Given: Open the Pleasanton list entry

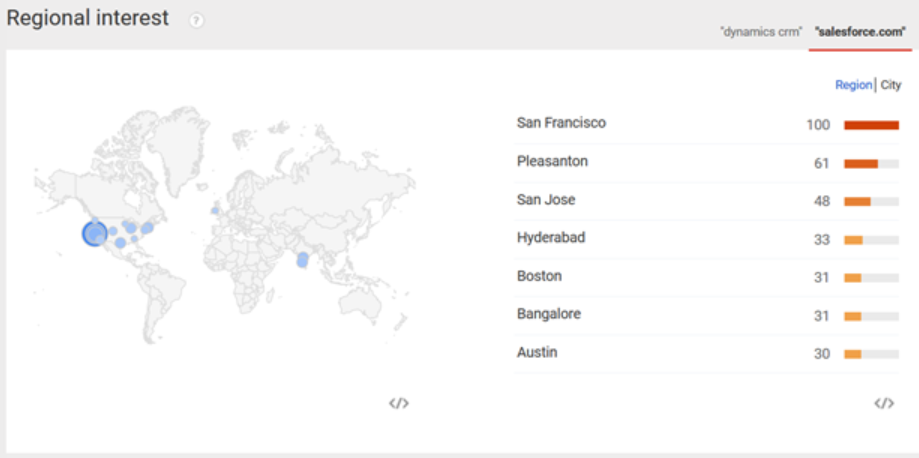Looking at the screenshot, I should click(x=552, y=161).
